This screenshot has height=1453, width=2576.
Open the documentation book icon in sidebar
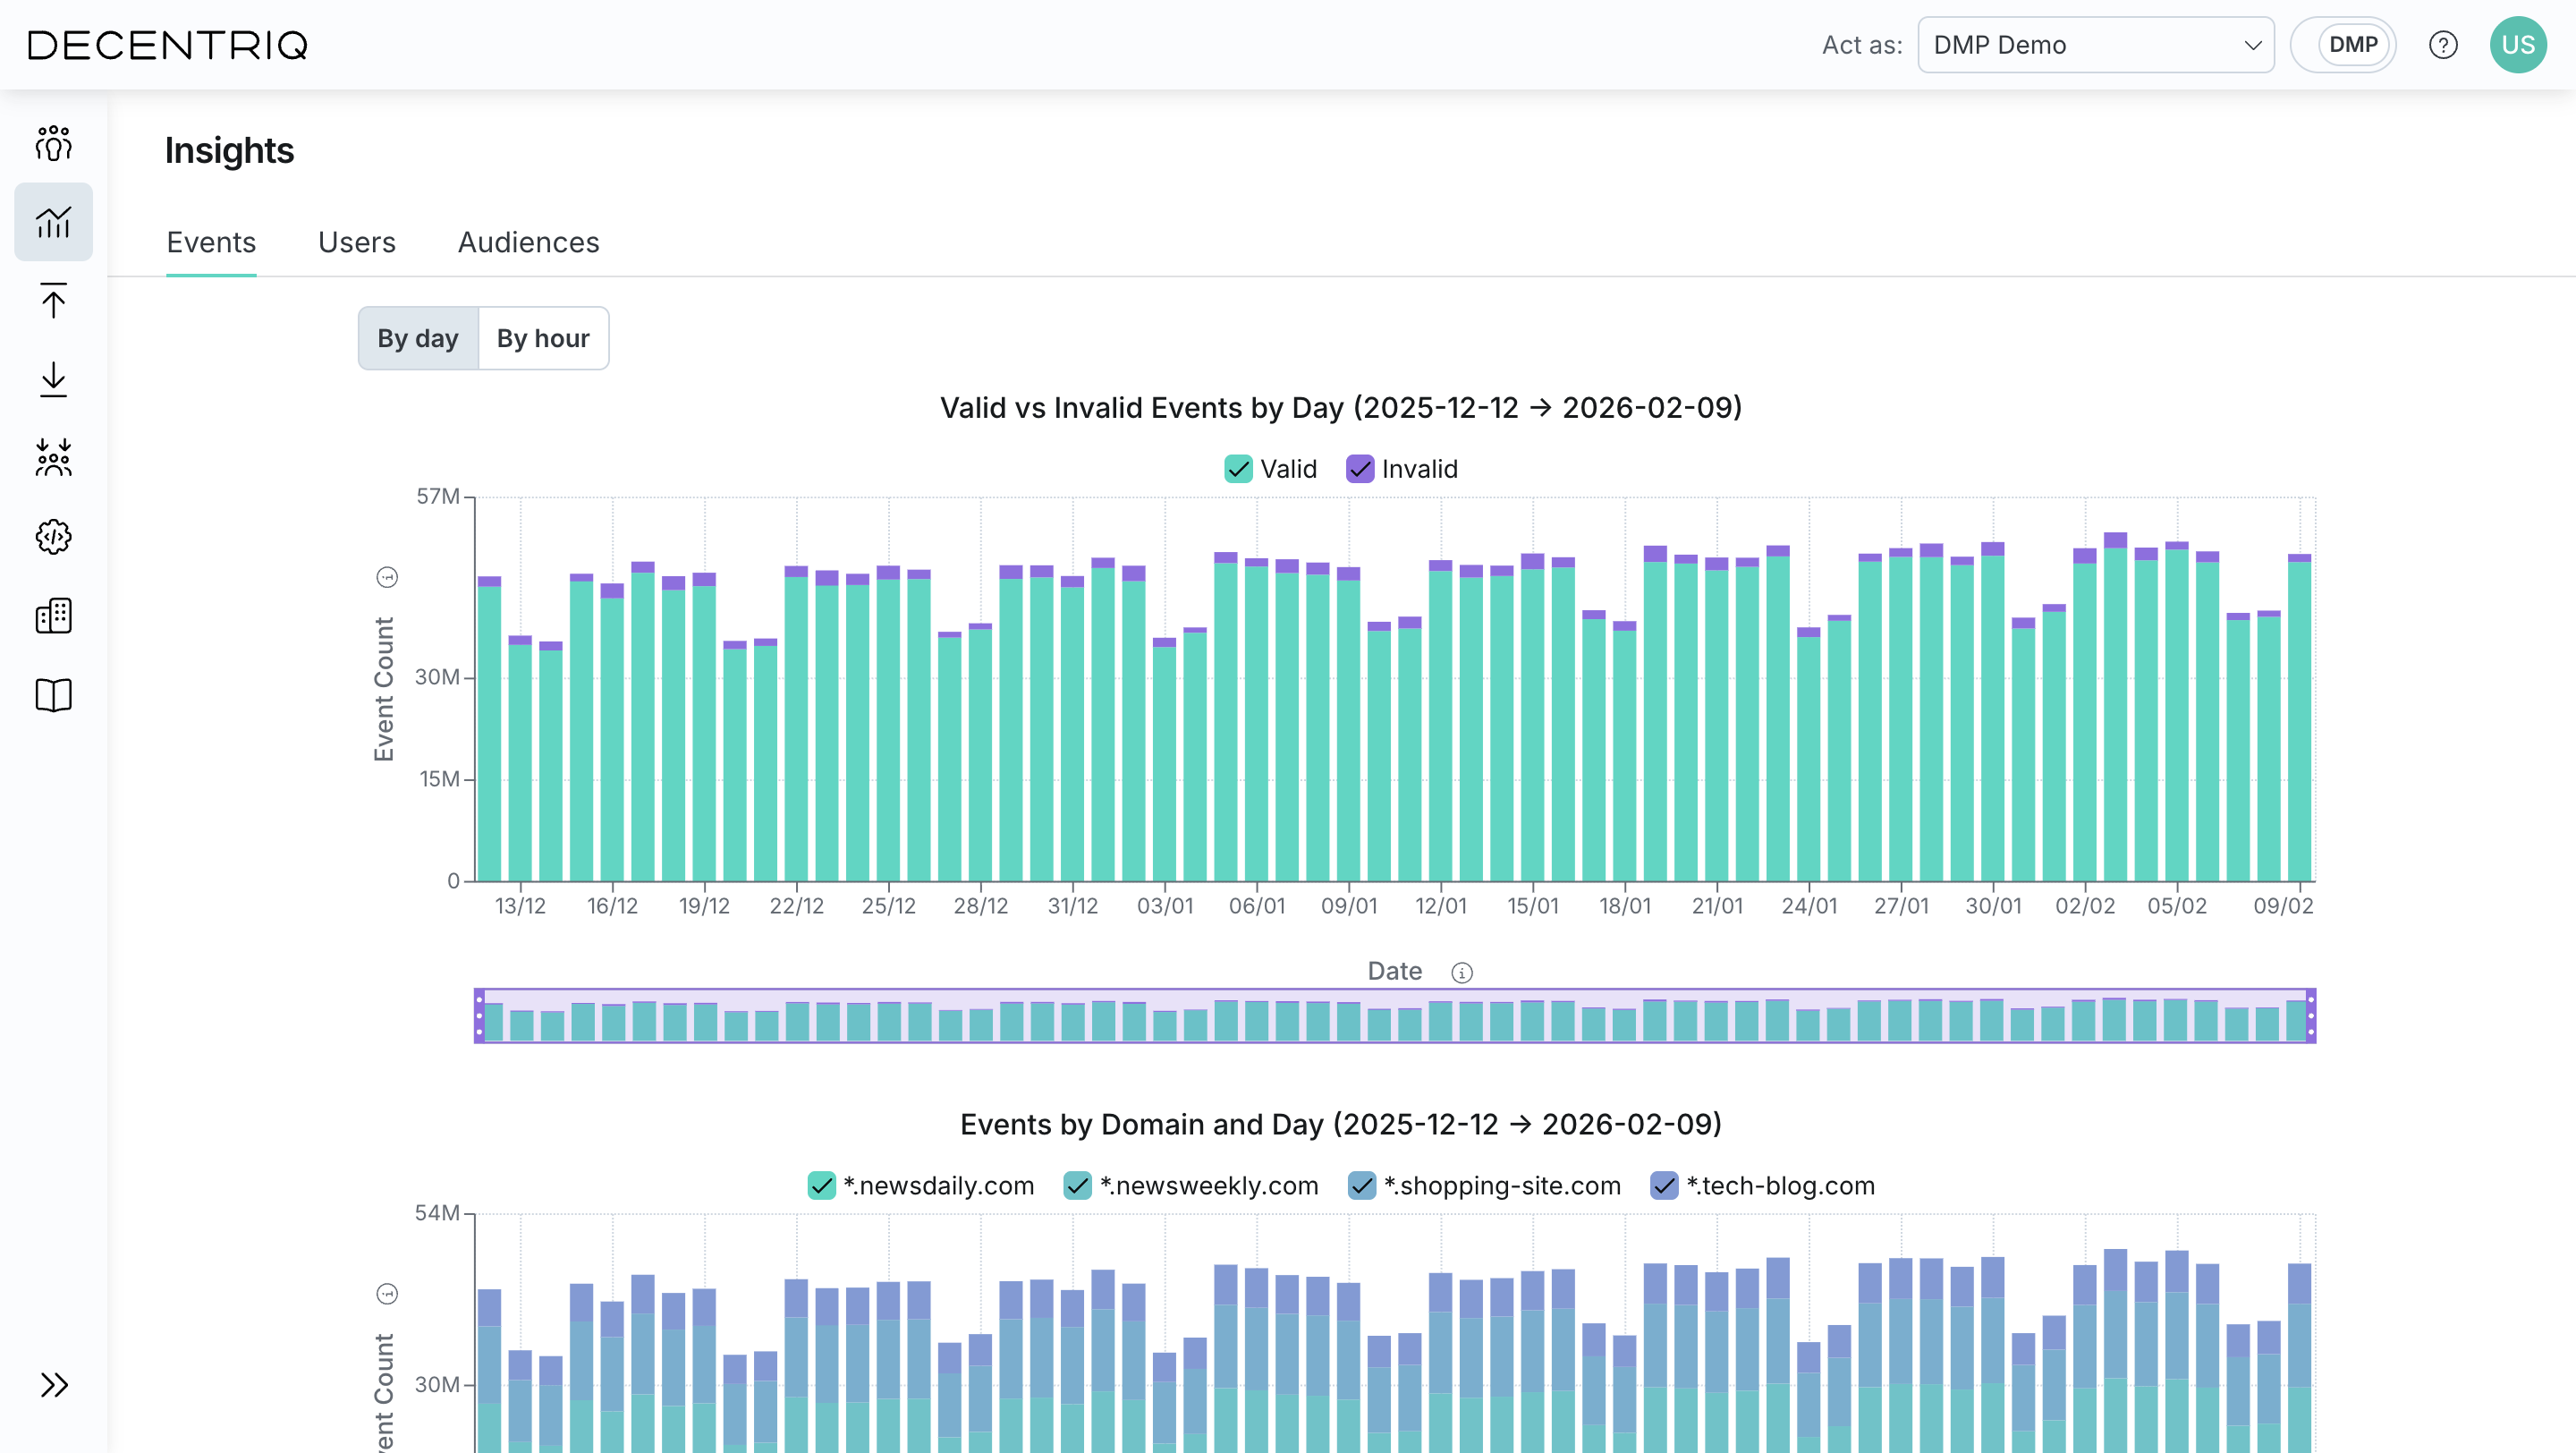[x=53, y=695]
